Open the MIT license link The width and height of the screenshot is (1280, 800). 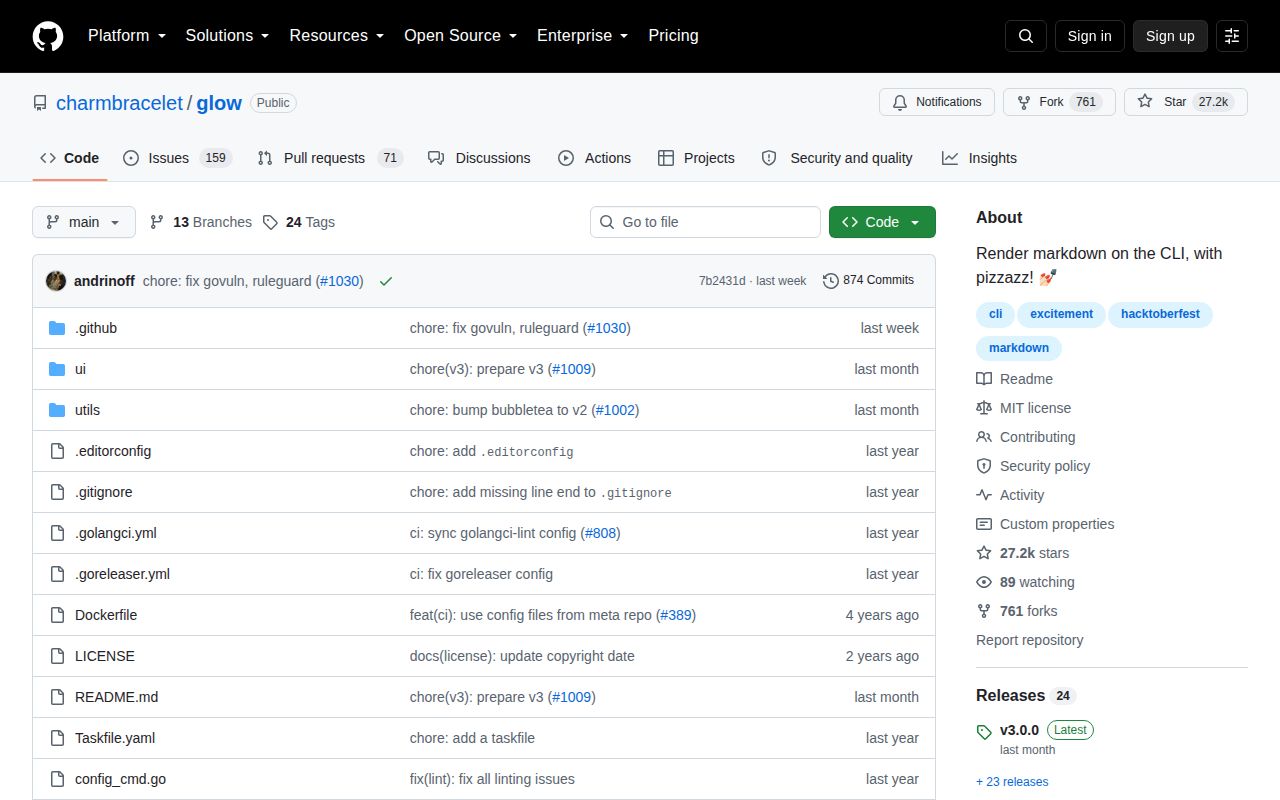pos(1023,408)
